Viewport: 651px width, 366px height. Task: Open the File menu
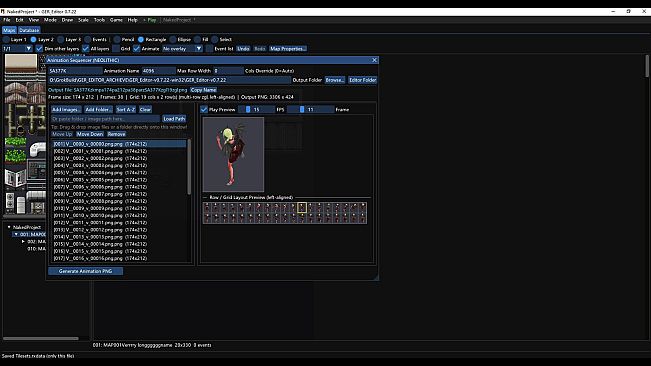click(x=7, y=20)
